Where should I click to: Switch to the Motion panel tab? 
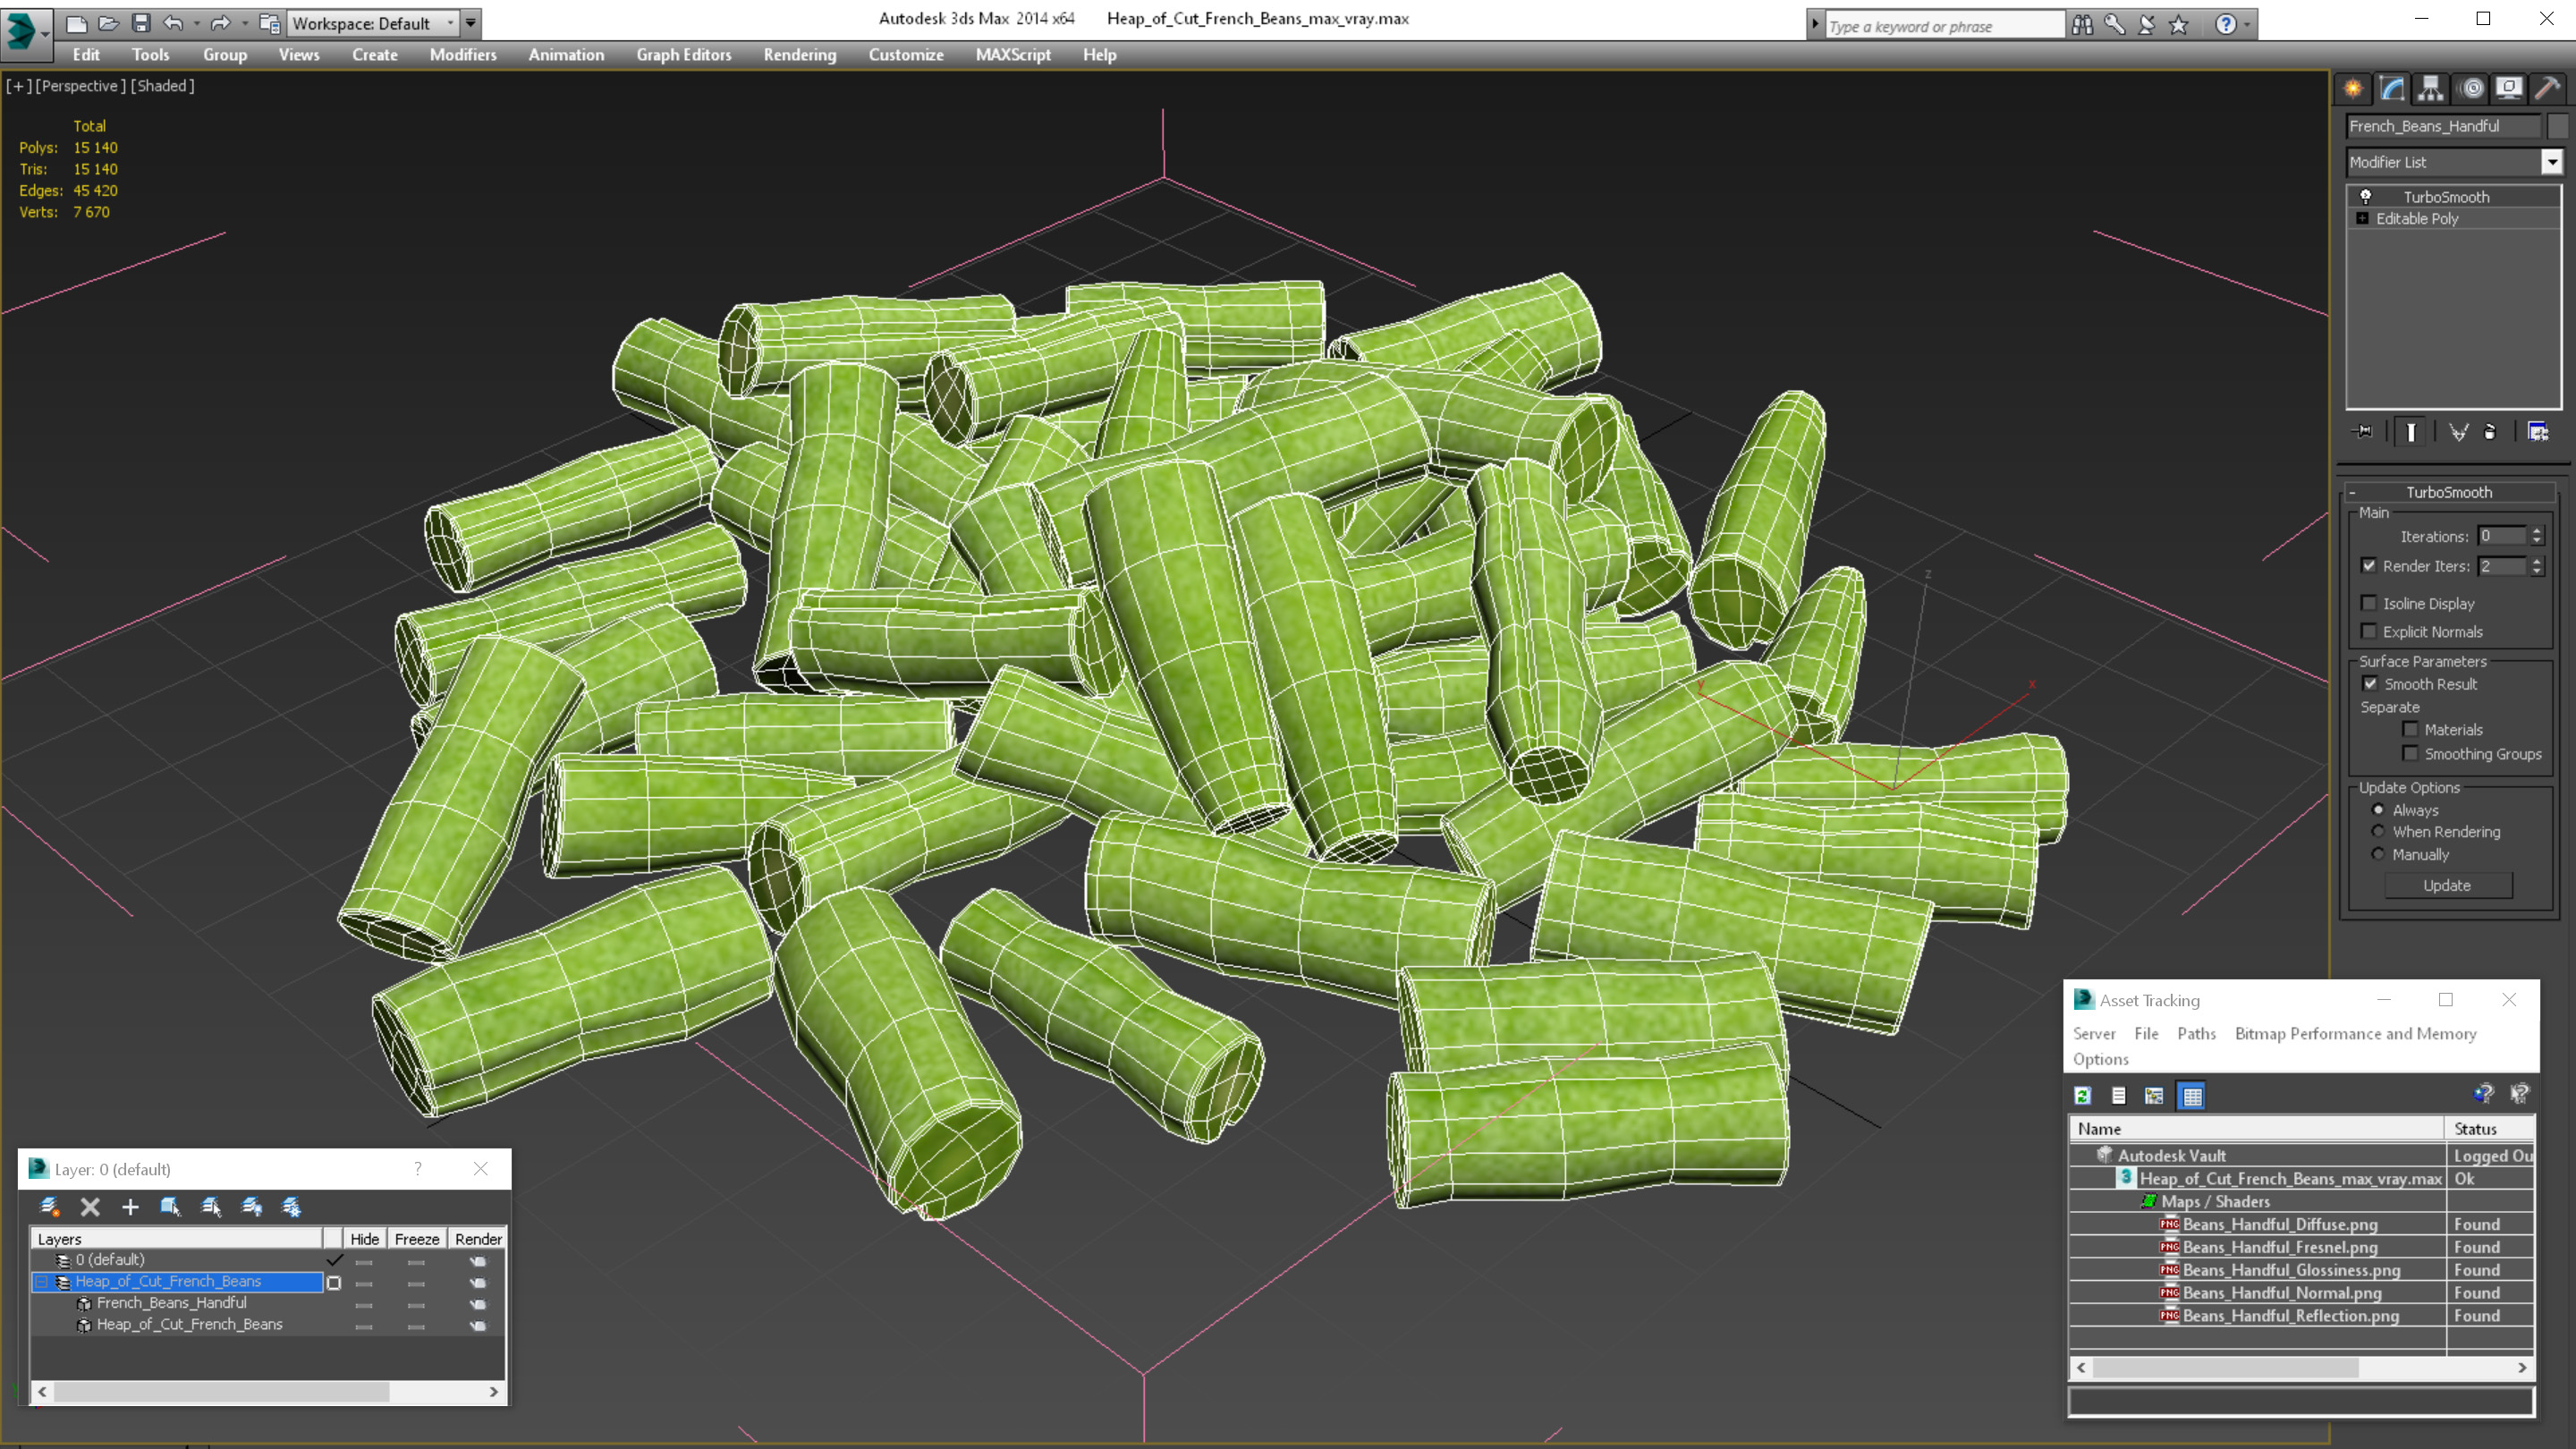click(x=2471, y=89)
